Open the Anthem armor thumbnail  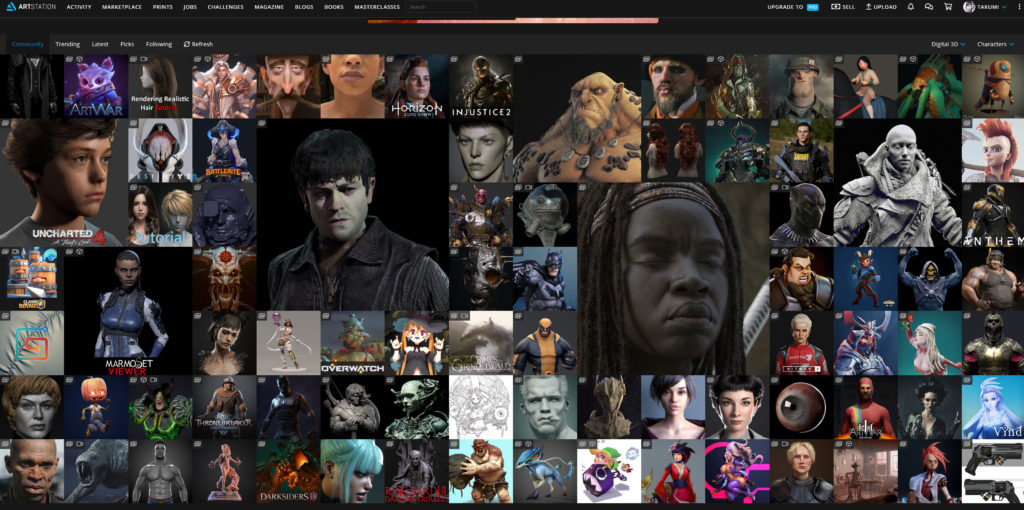[x=992, y=214]
